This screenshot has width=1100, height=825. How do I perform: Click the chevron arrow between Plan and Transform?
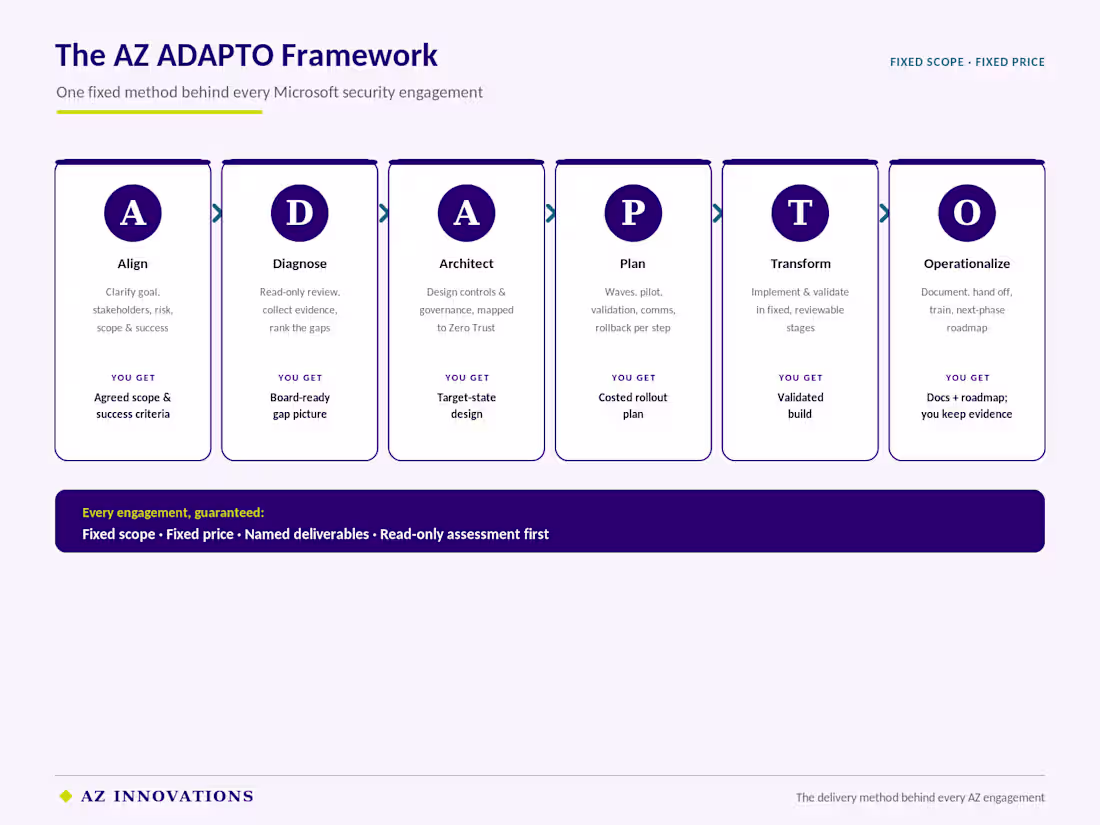click(x=718, y=213)
